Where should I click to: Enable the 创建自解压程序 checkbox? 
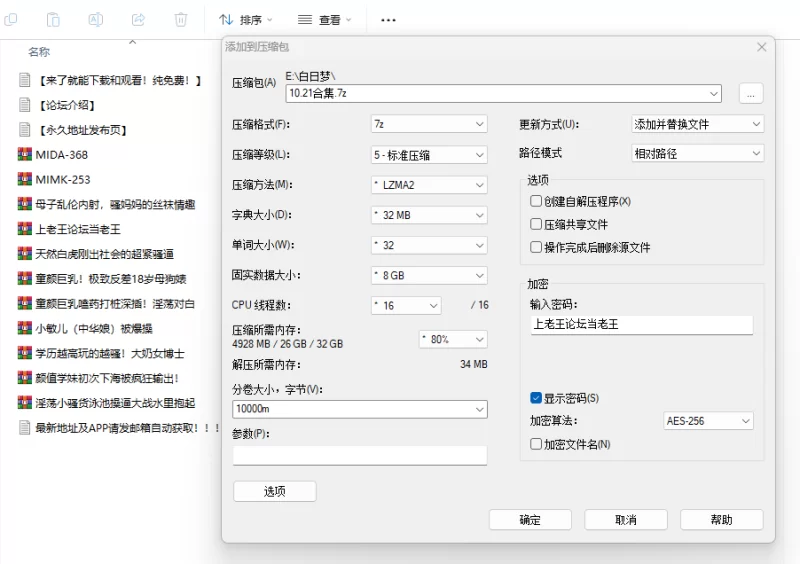click(x=537, y=202)
